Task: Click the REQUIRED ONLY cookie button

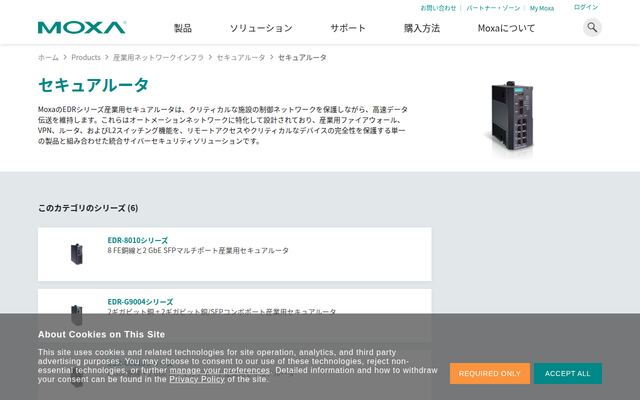Action: pyautogui.click(x=490, y=373)
